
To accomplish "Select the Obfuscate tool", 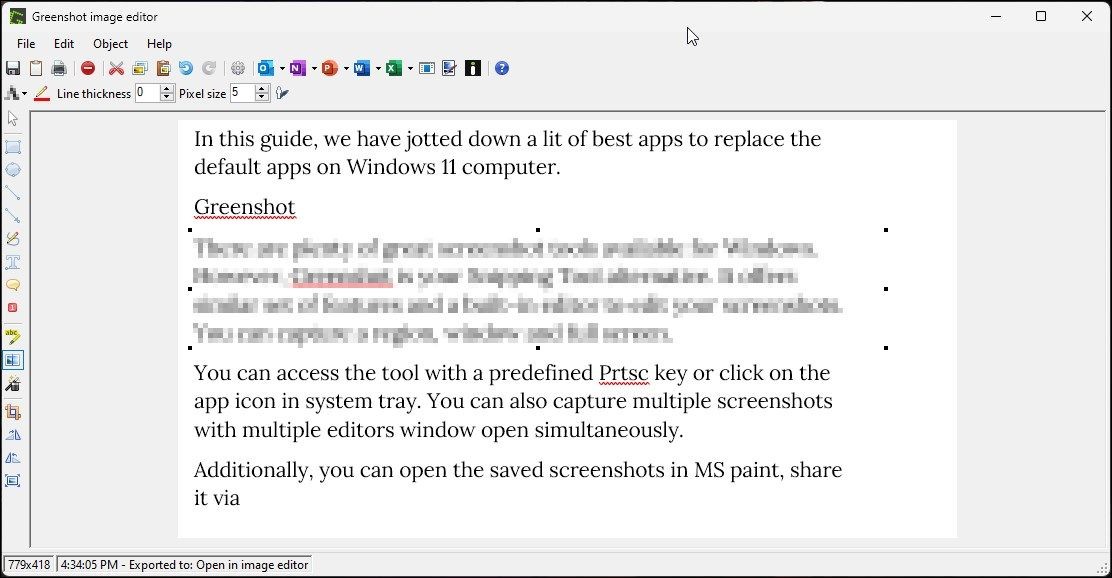I will point(13,360).
